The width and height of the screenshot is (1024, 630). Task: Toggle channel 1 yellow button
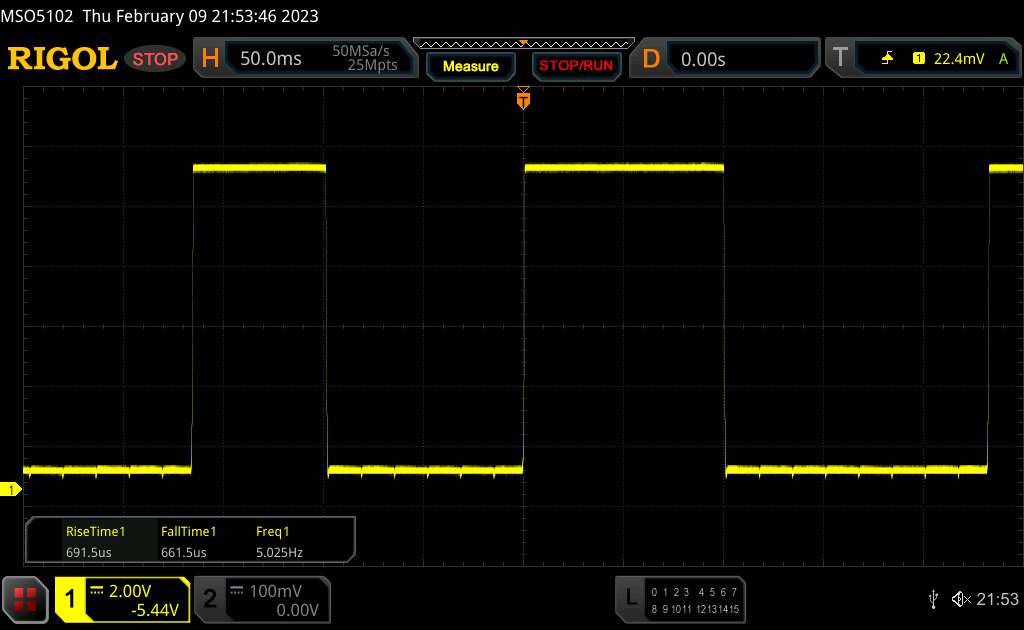pyautogui.click(x=70, y=599)
